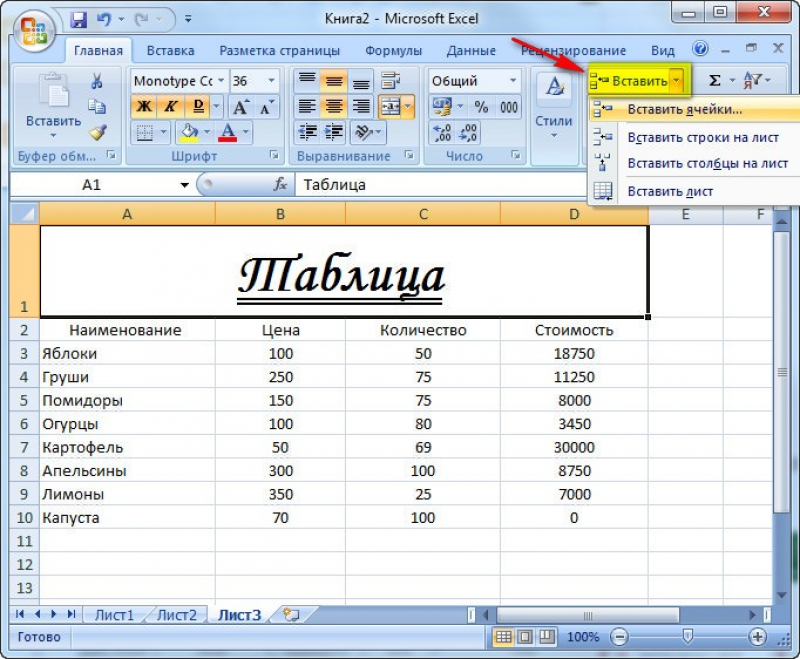
Task: Choose Вставить ячейки menu item
Action: (694, 109)
